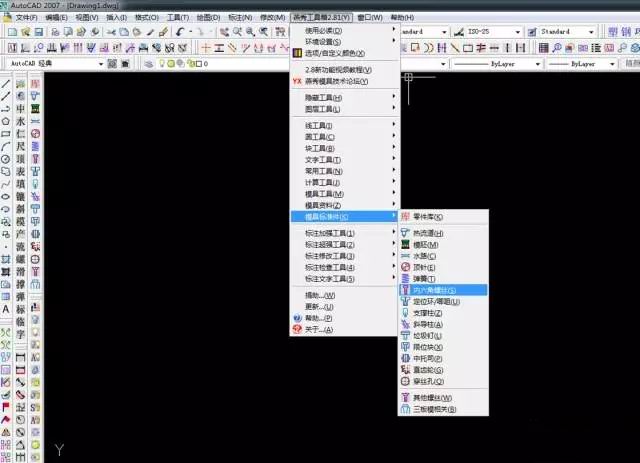Click the New drawing icon
The height and width of the screenshot is (463, 640).
pos(13,32)
